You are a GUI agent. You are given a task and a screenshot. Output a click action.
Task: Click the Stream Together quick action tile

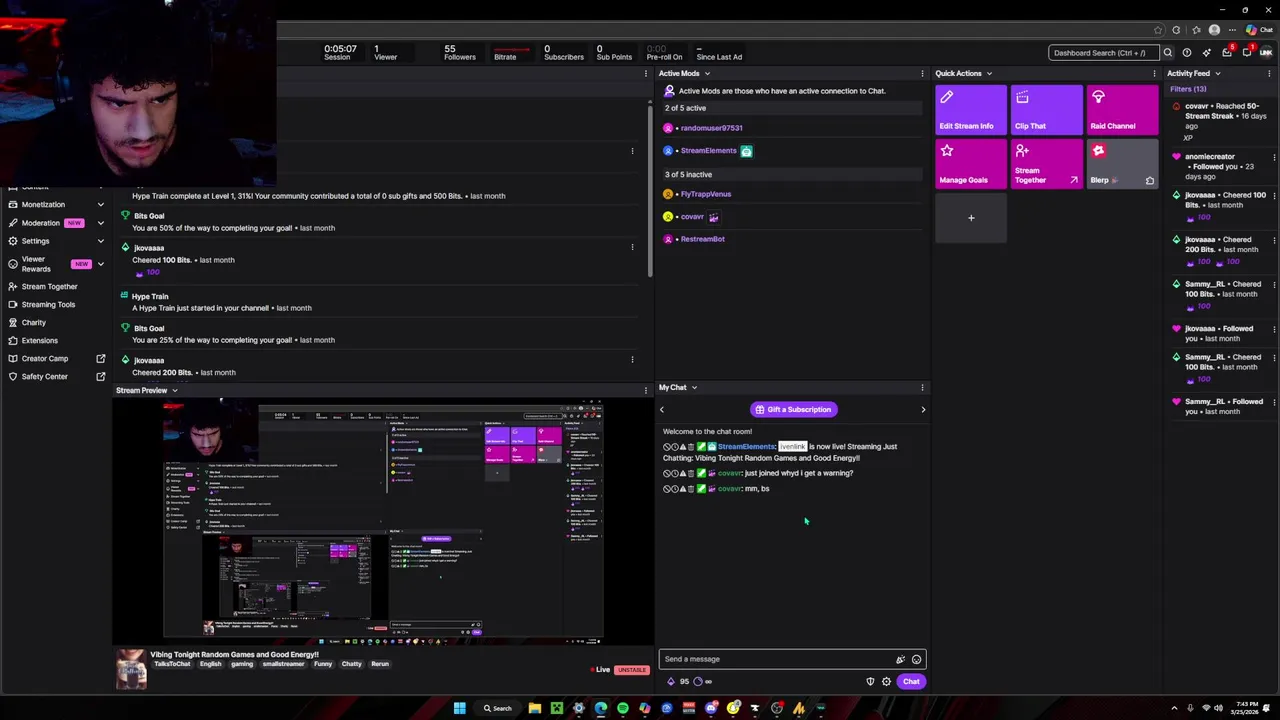[x=1046, y=164]
